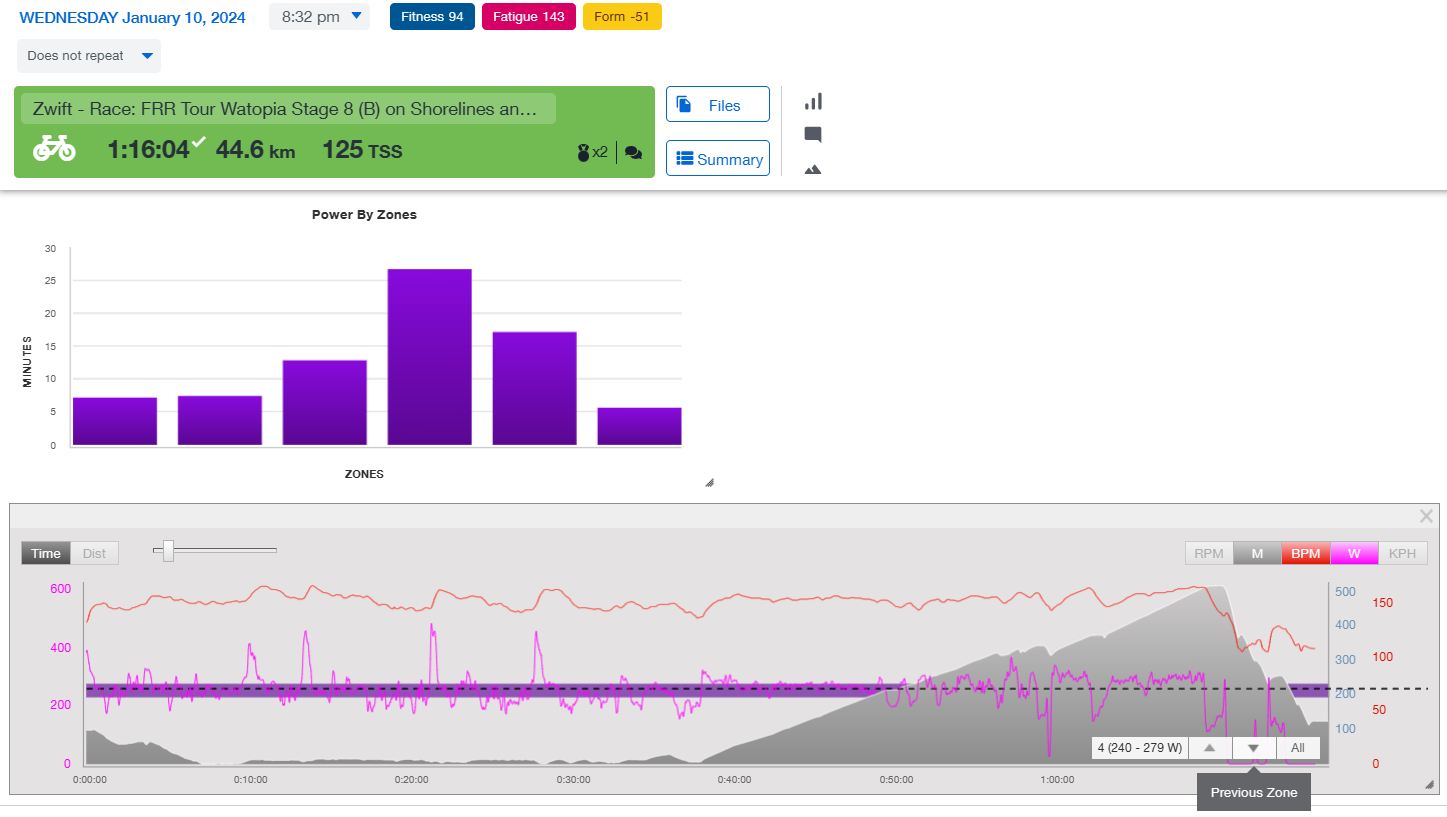This screenshot has height=817, width=1447.
Task: Switch graph x-axis to Dist
Action: 94,553
